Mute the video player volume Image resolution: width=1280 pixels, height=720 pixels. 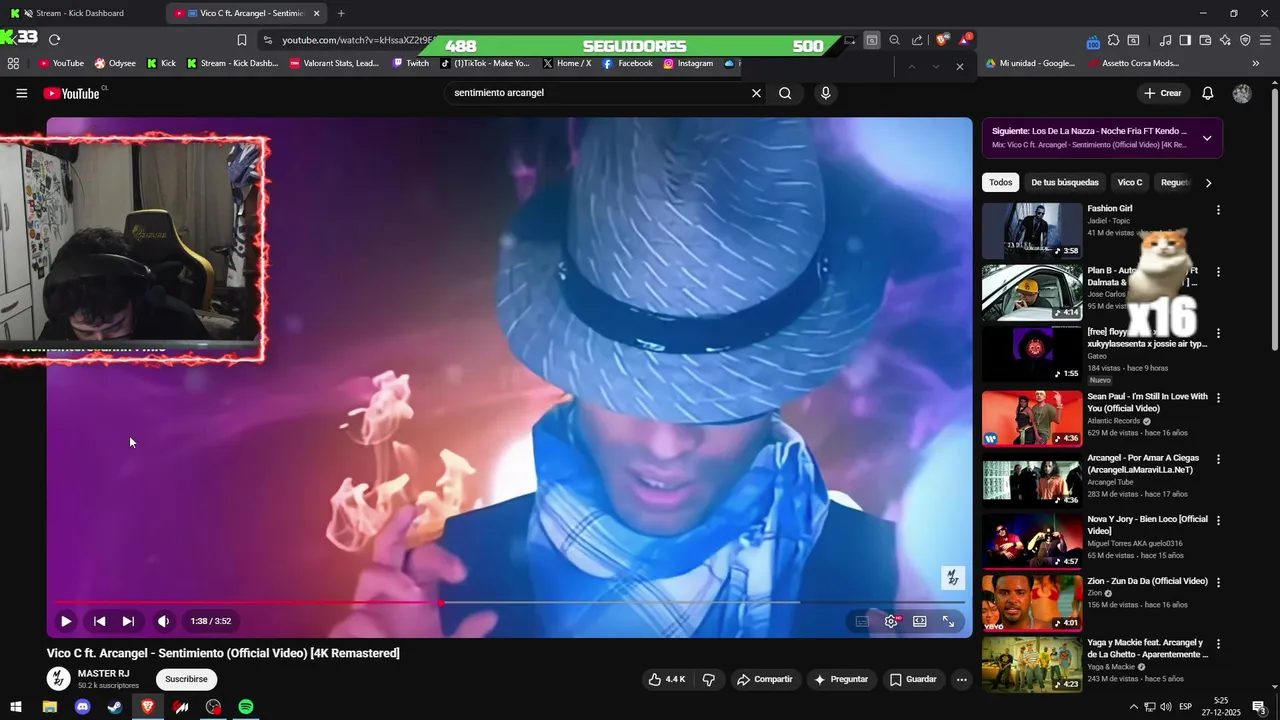[x=164, y=621]
